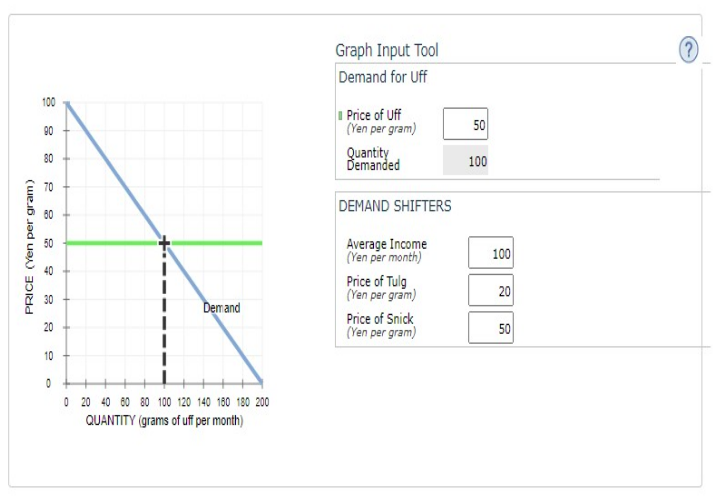
Task: Click the Average Income label text
Action: pyautogui.click(x=386, y=244)
